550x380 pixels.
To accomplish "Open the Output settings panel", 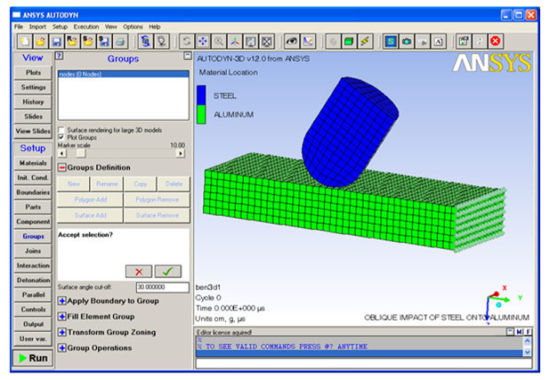I will coord(33,324).
